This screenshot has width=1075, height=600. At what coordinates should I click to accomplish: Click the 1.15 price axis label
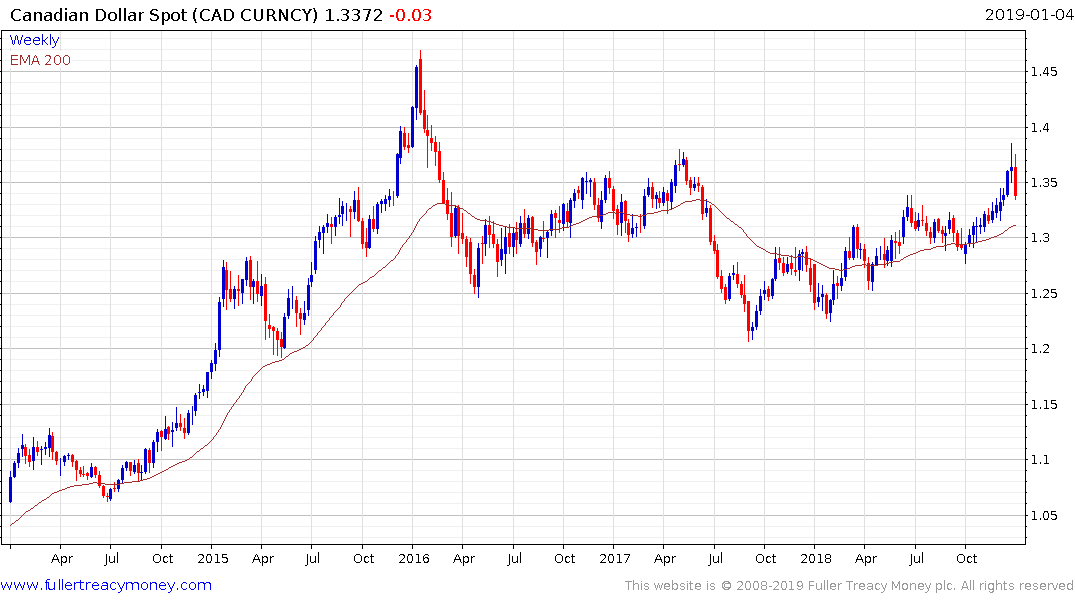point(1044,405)
